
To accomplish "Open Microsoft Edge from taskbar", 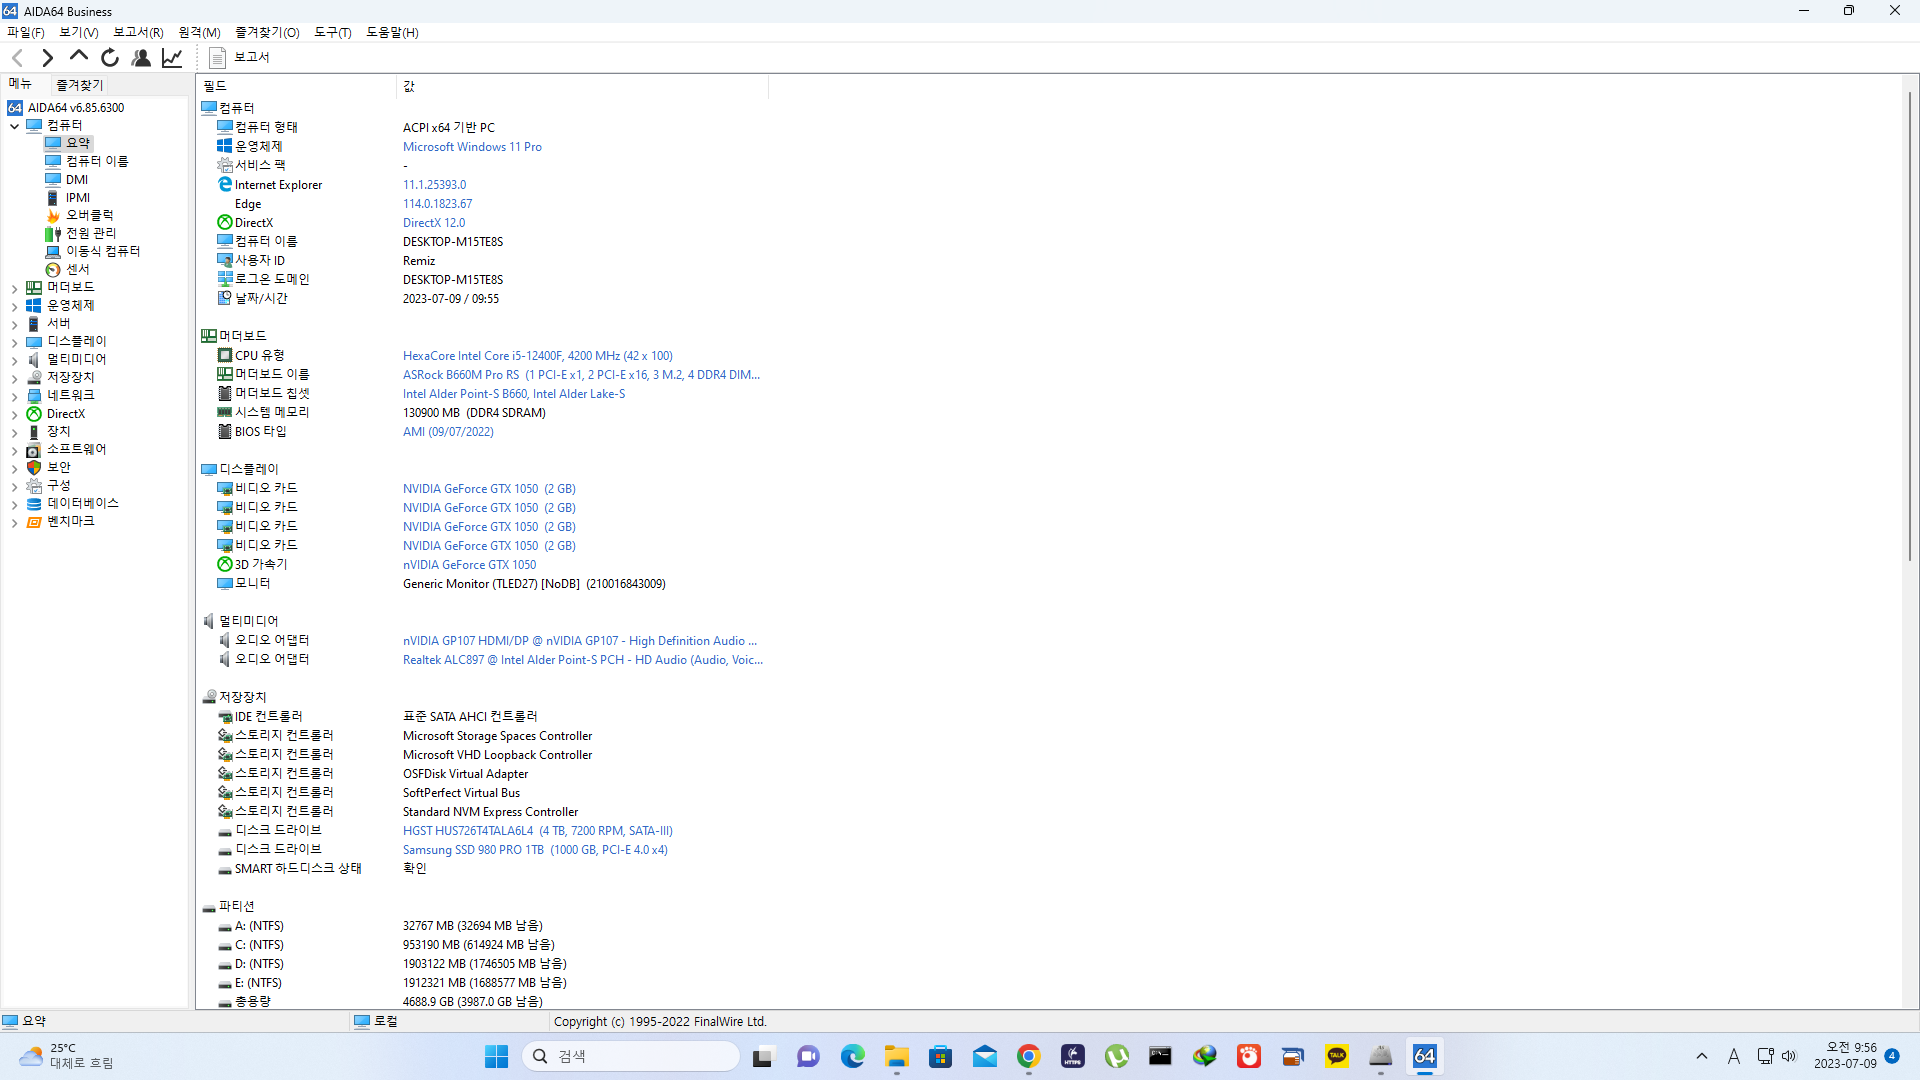I will point(853,1056).
